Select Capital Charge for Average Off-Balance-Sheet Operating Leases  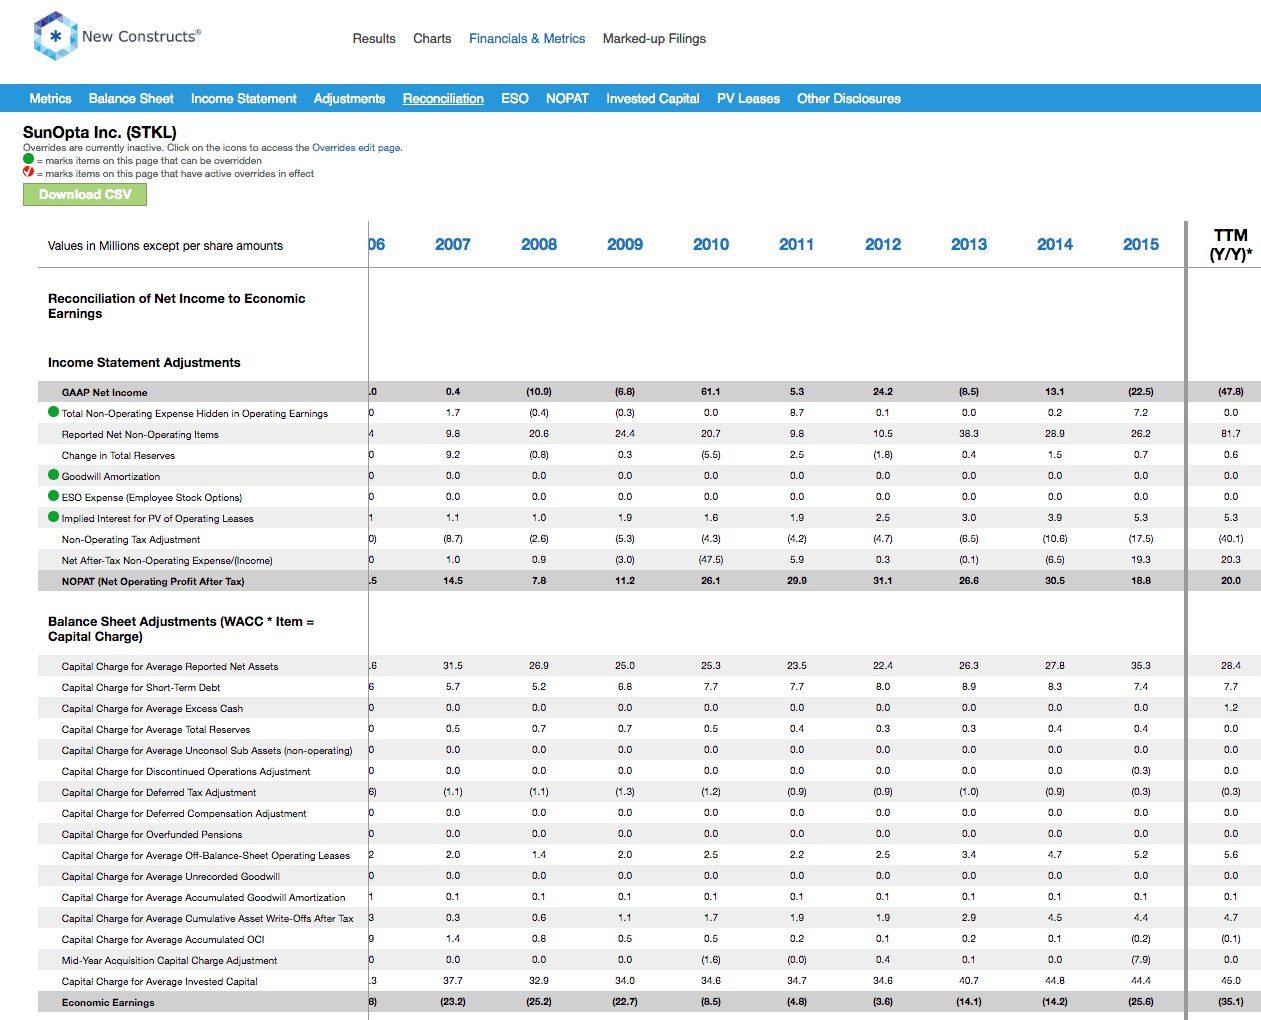(x=206, y=856)
